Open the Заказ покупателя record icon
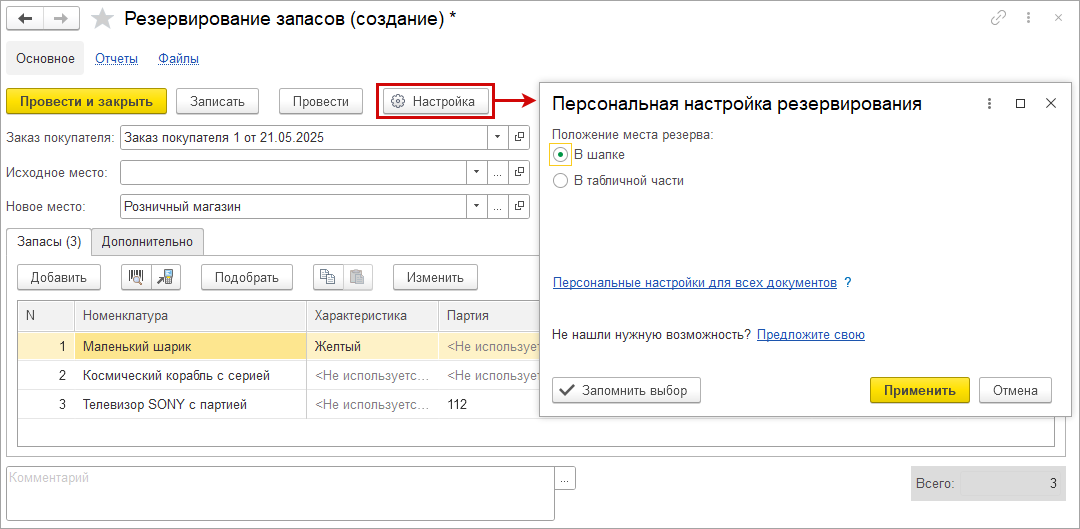Screen dimensions: 1080x529 coord(519,137)
